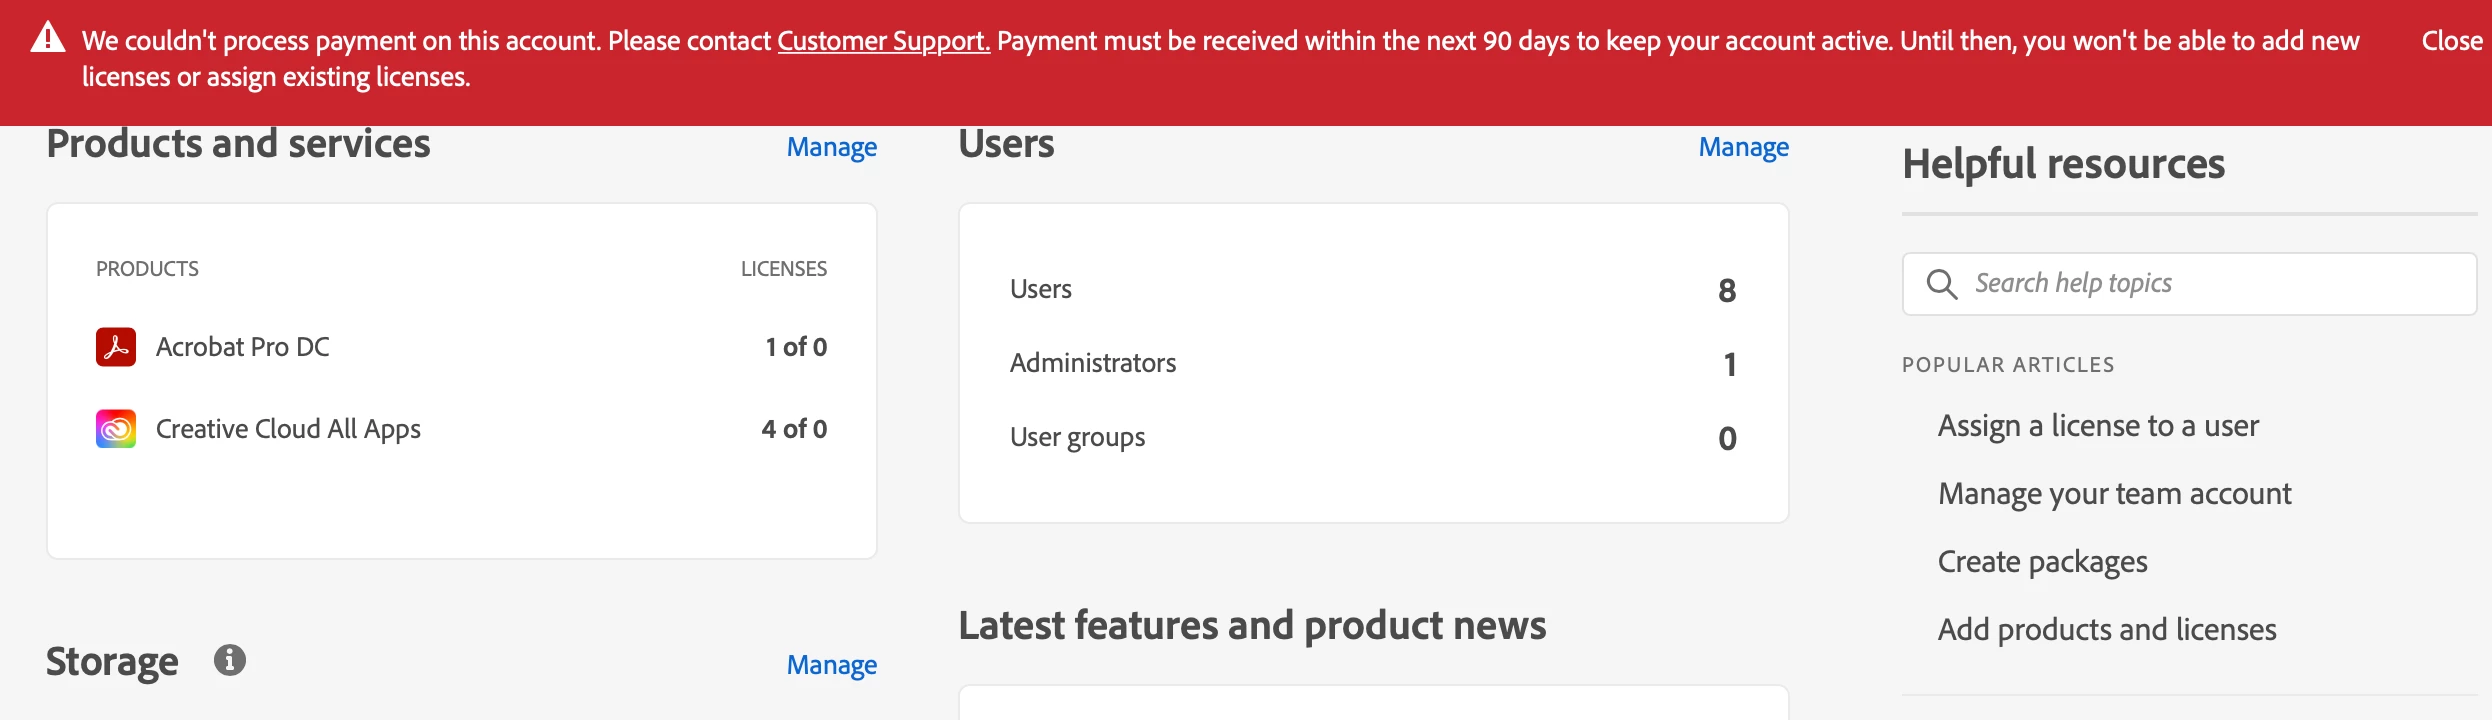Open the Acrobat Pro DC product

click(x=243, y=347)
